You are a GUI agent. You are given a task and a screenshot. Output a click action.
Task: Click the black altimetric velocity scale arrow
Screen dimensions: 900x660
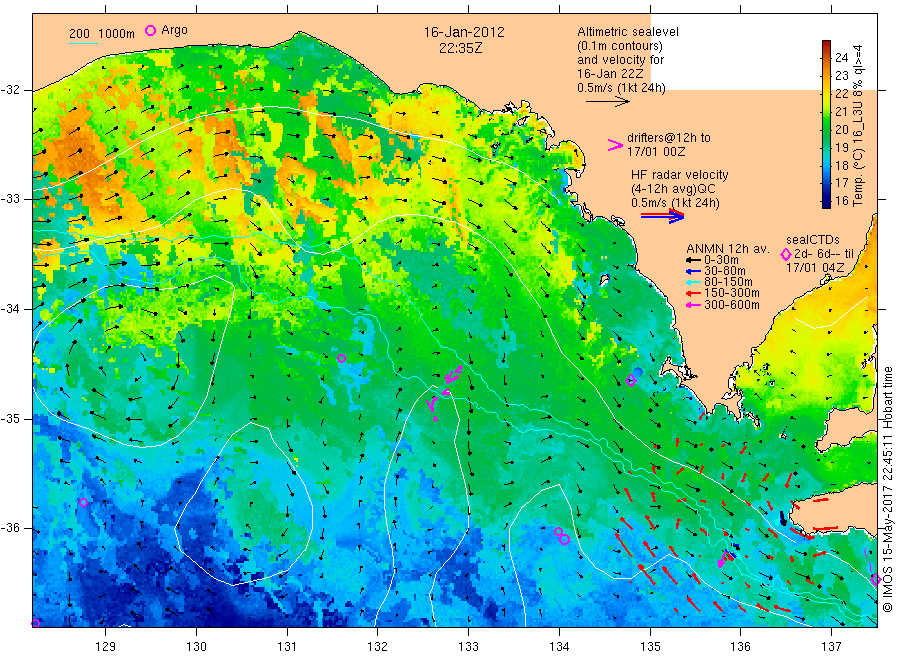click(608, 102)
